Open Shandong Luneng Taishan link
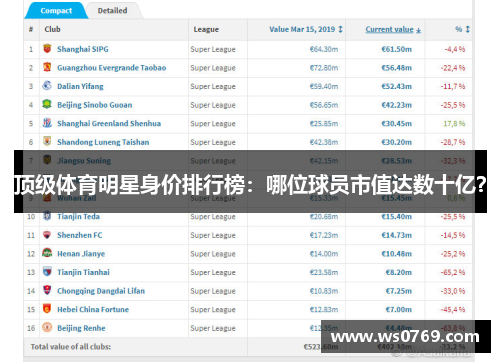The image size is (500, 362). click(103, 142)
